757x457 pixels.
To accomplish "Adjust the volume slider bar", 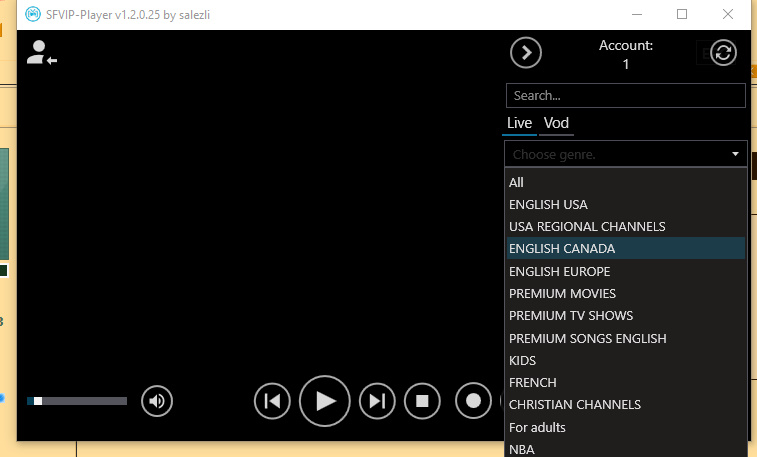I will pos(77,401).
